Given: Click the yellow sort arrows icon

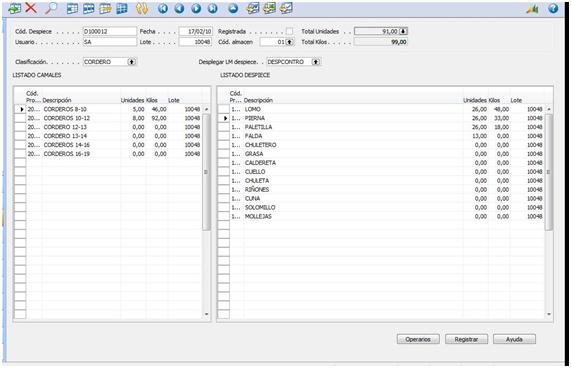Looking at the screenshot, I should pyautogui.click(x=142, y=8).
